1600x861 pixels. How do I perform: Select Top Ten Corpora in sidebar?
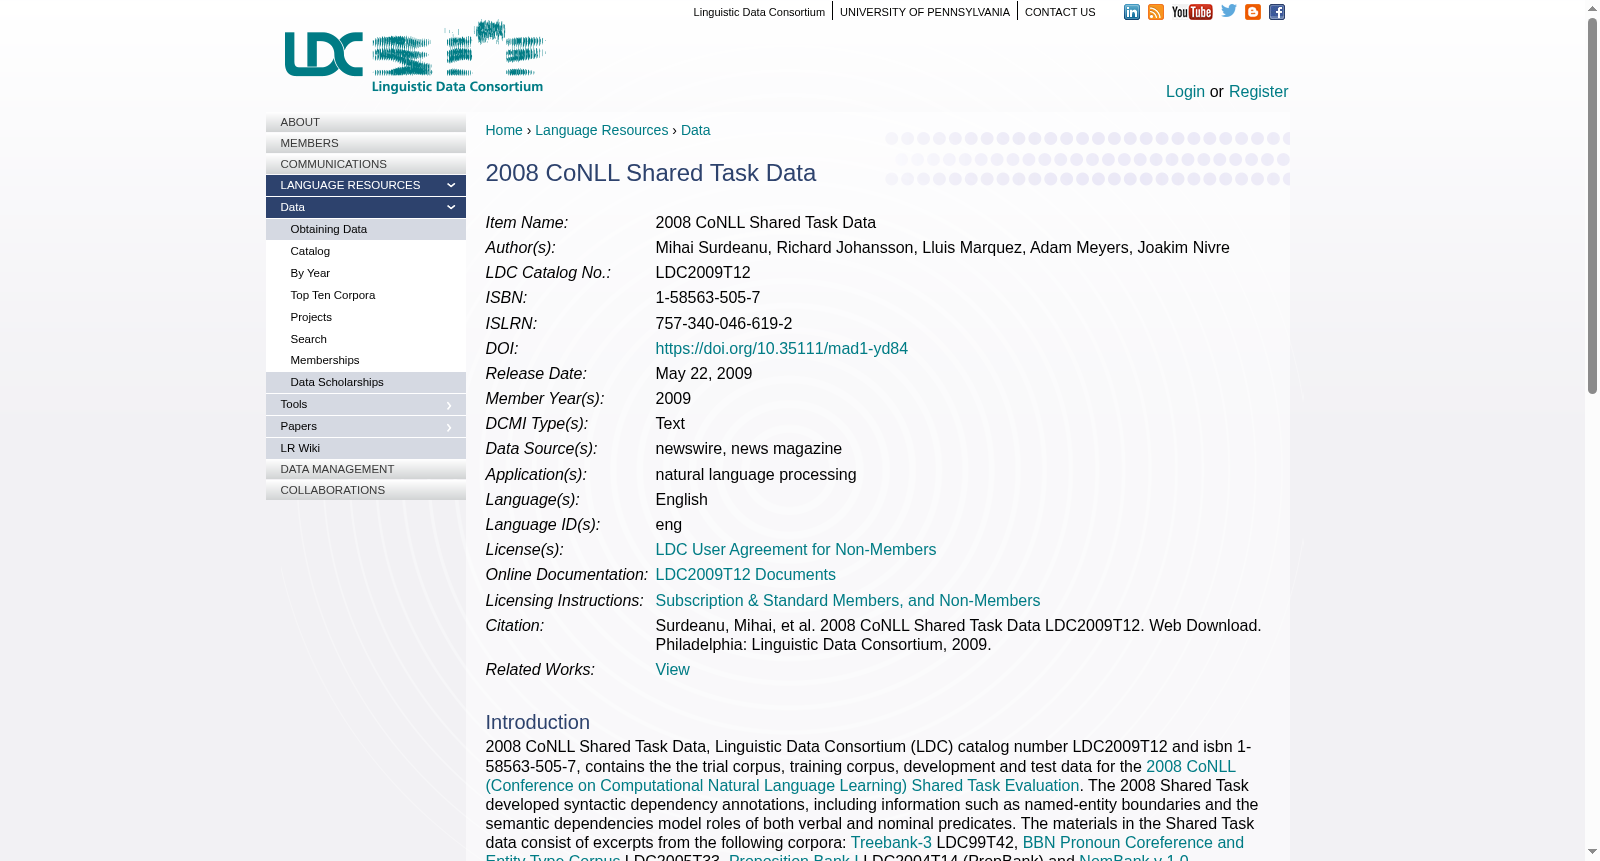365,295
